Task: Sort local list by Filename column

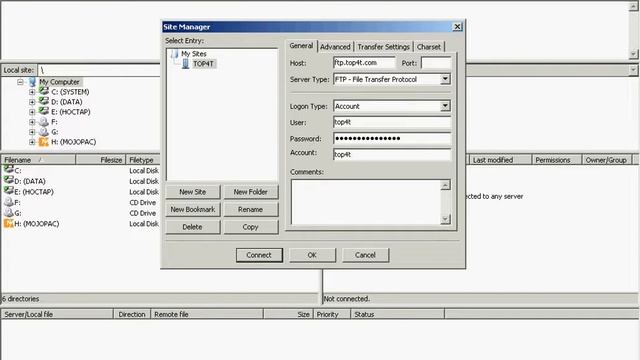Action: click(x=38, y=160)
